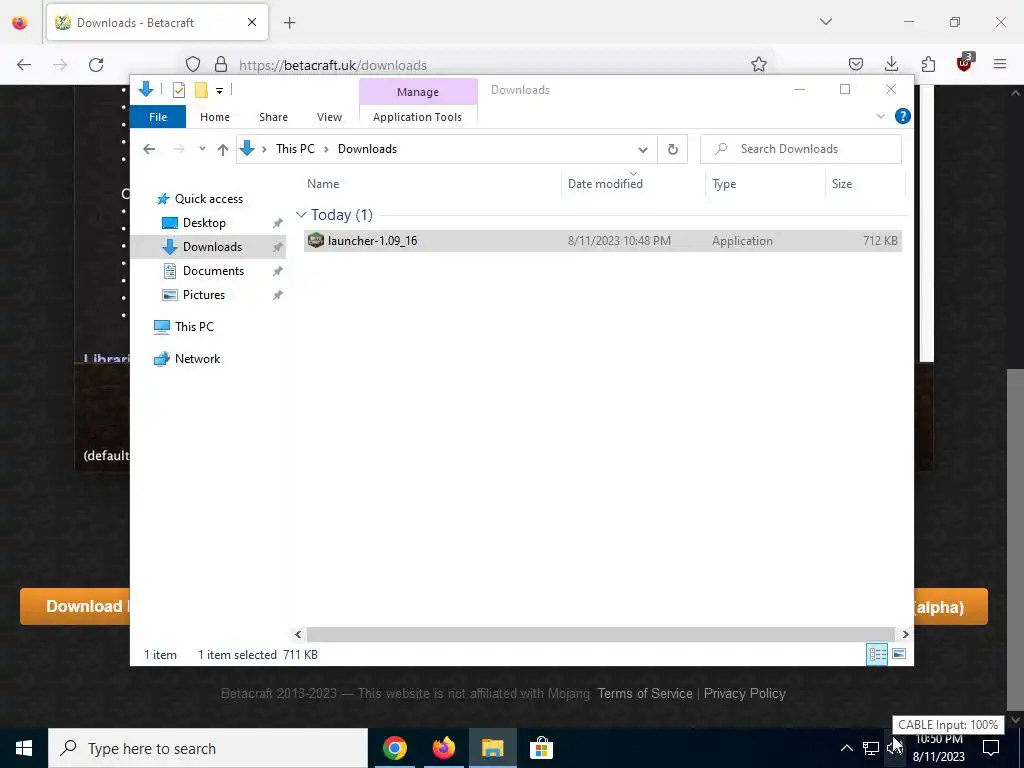This screenshot has width=1024, height=768.
Task: Switch to Details view layout icon
Action: [x=876, y=654]
